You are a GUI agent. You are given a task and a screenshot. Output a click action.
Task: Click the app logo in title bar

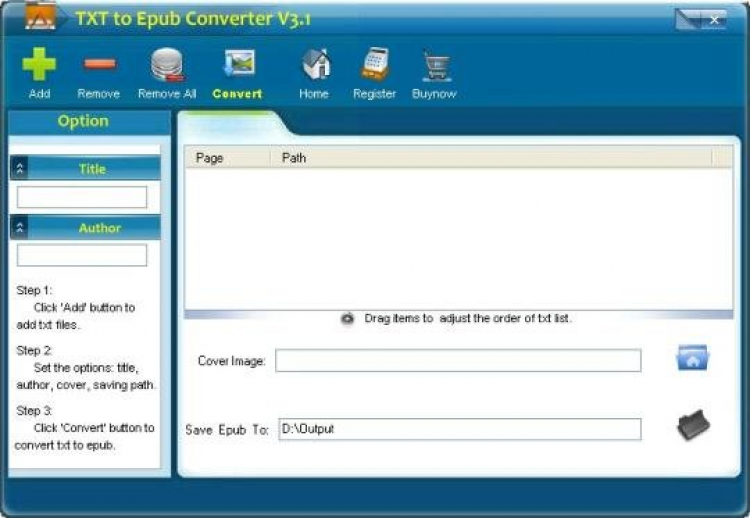pyautogui.click(x=41, y=16)
